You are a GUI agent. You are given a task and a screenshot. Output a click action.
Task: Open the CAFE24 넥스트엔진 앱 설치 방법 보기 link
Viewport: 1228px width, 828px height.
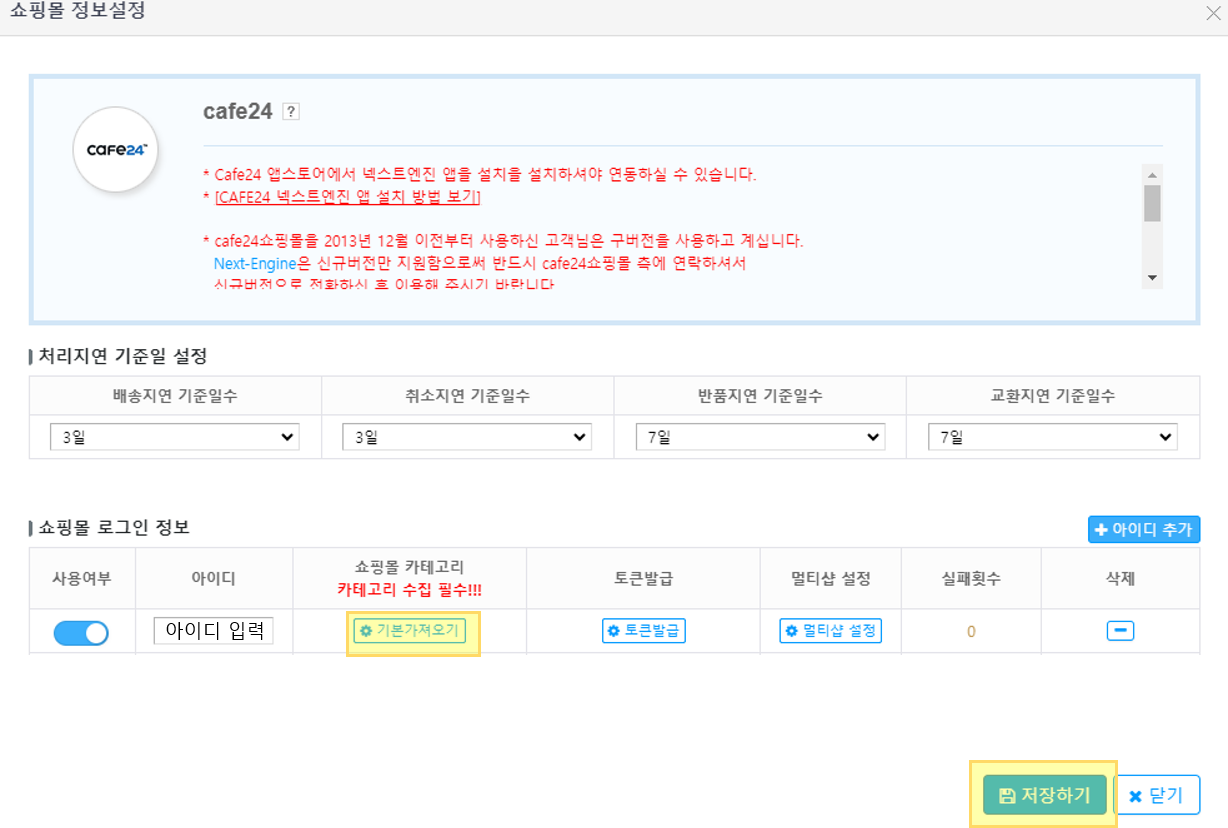(348, 198)
